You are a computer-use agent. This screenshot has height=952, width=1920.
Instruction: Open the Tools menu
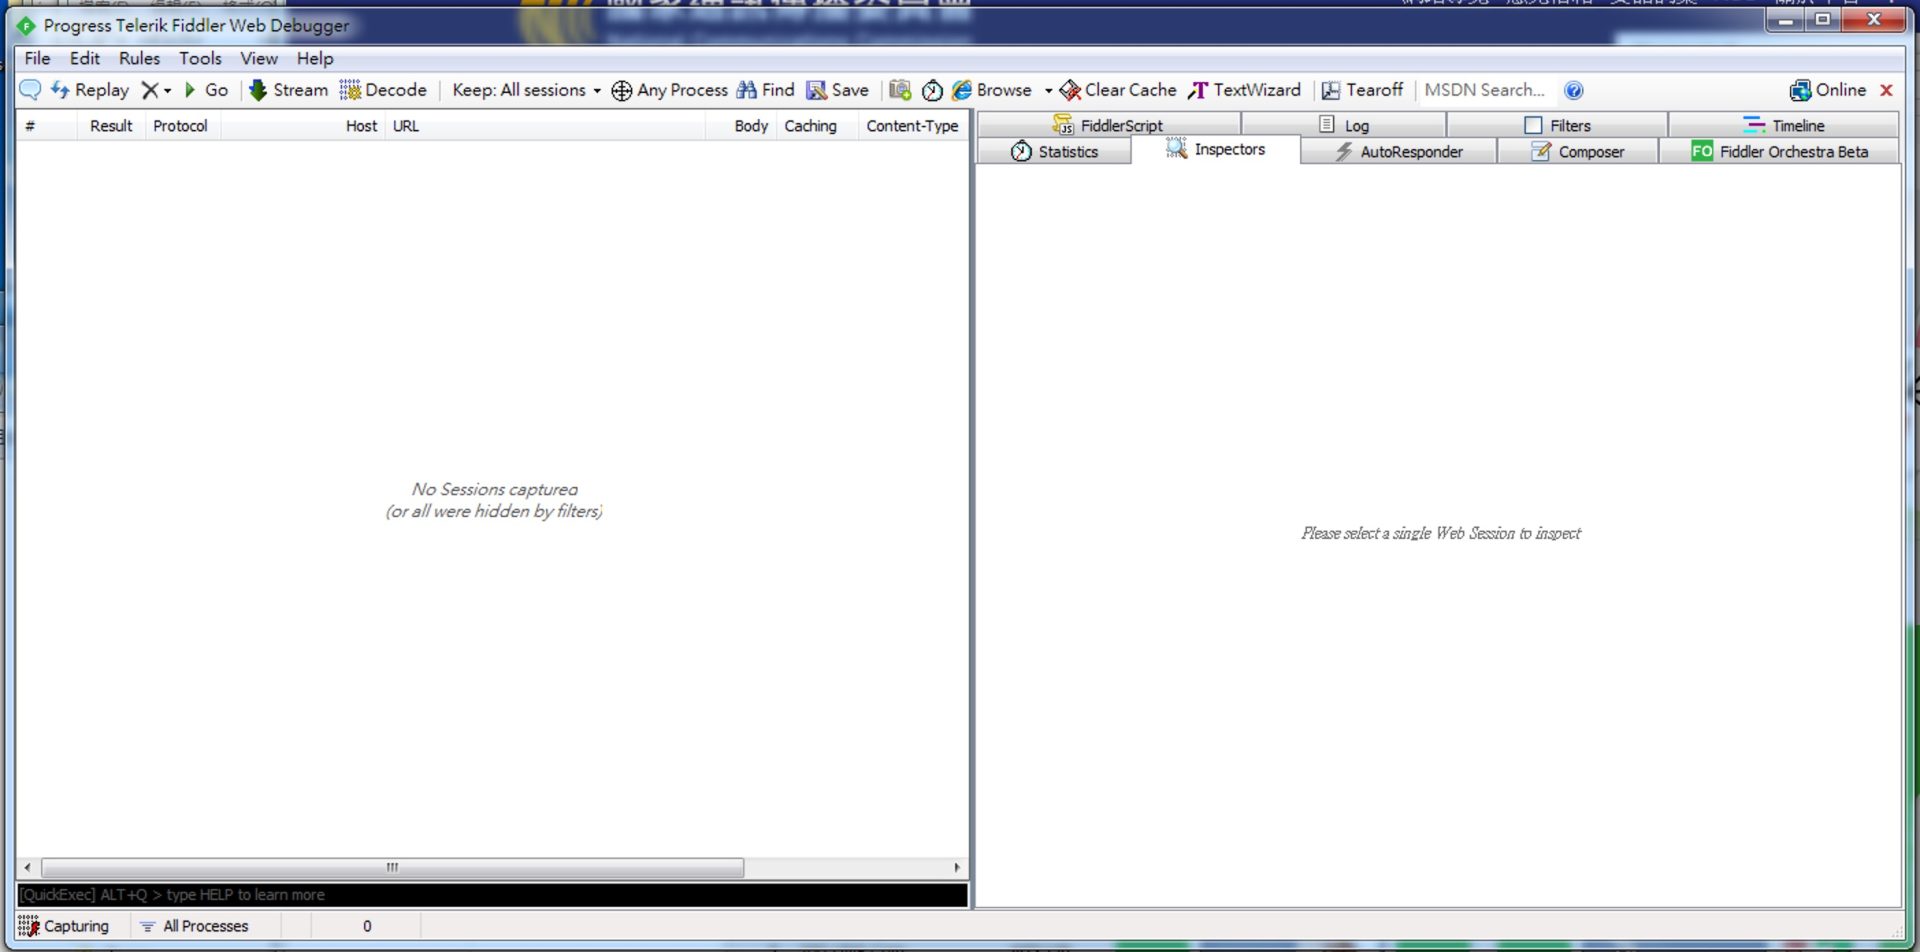(x=200, y=58)
